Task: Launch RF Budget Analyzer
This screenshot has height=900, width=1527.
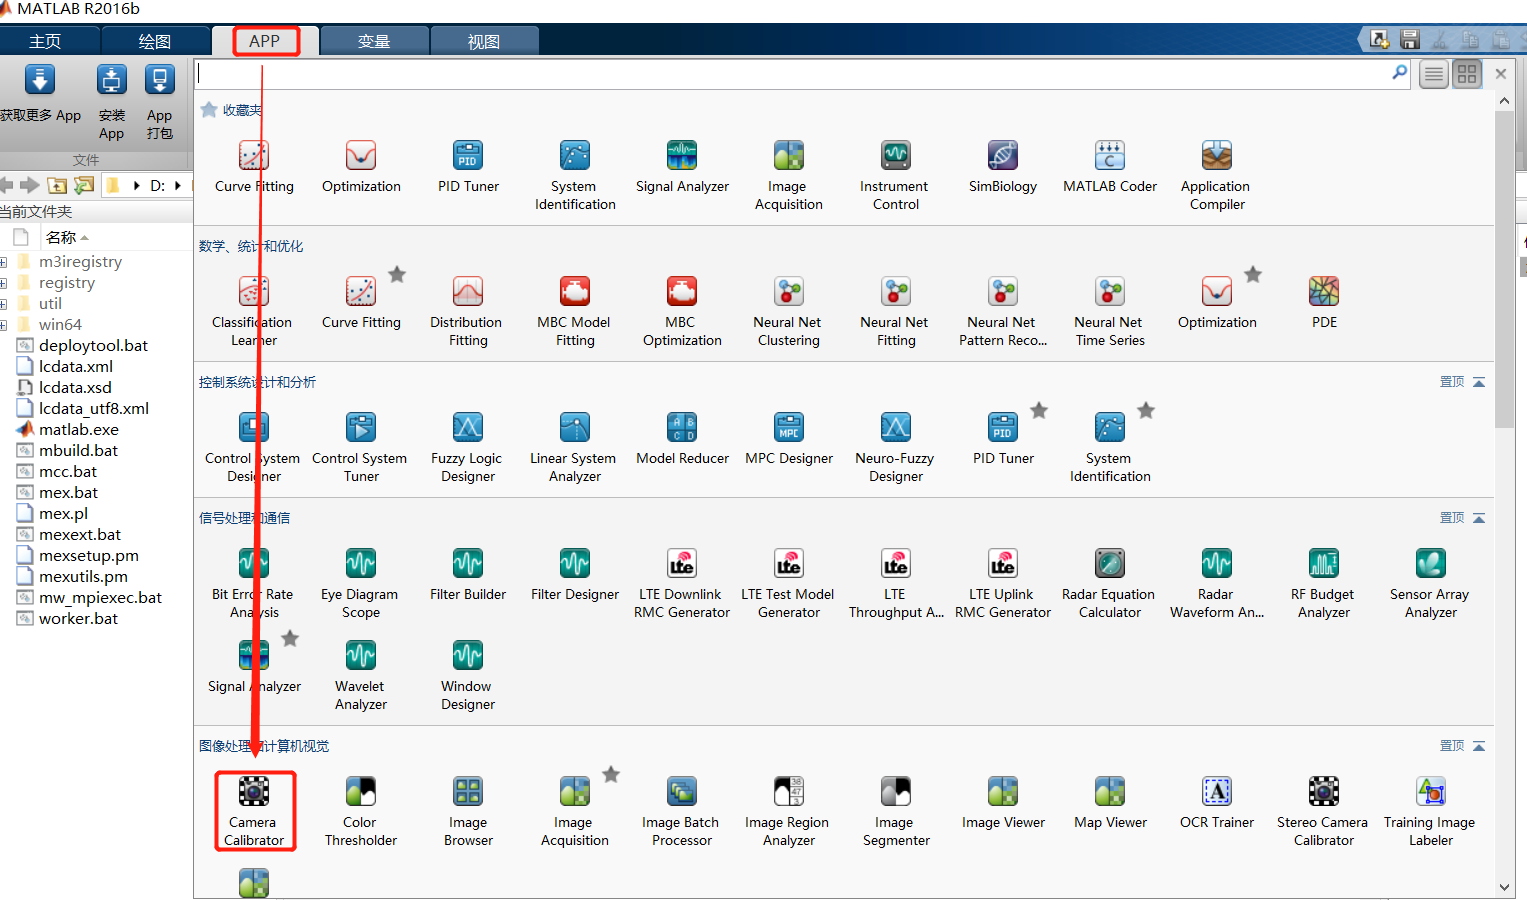Action: pos(1323,584)
